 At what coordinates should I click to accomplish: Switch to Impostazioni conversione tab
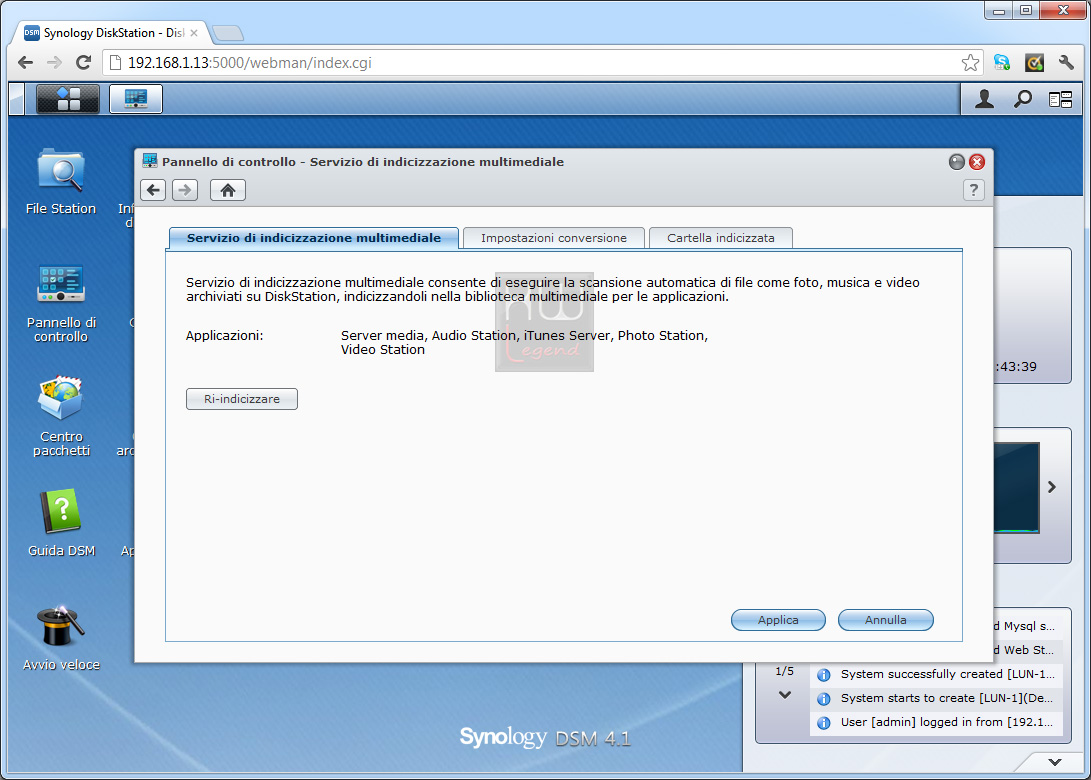pos(554,238)
